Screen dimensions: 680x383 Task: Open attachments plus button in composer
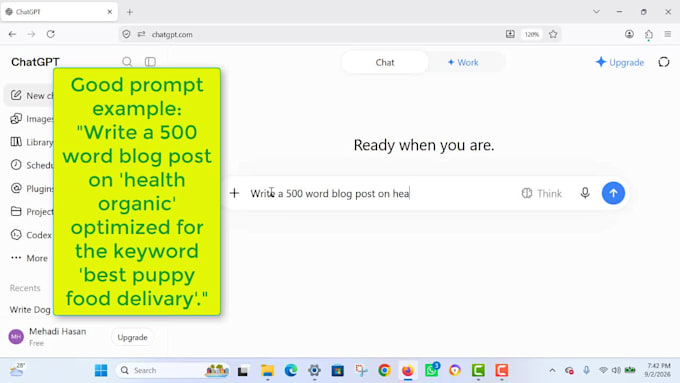(x=235, y=193)
